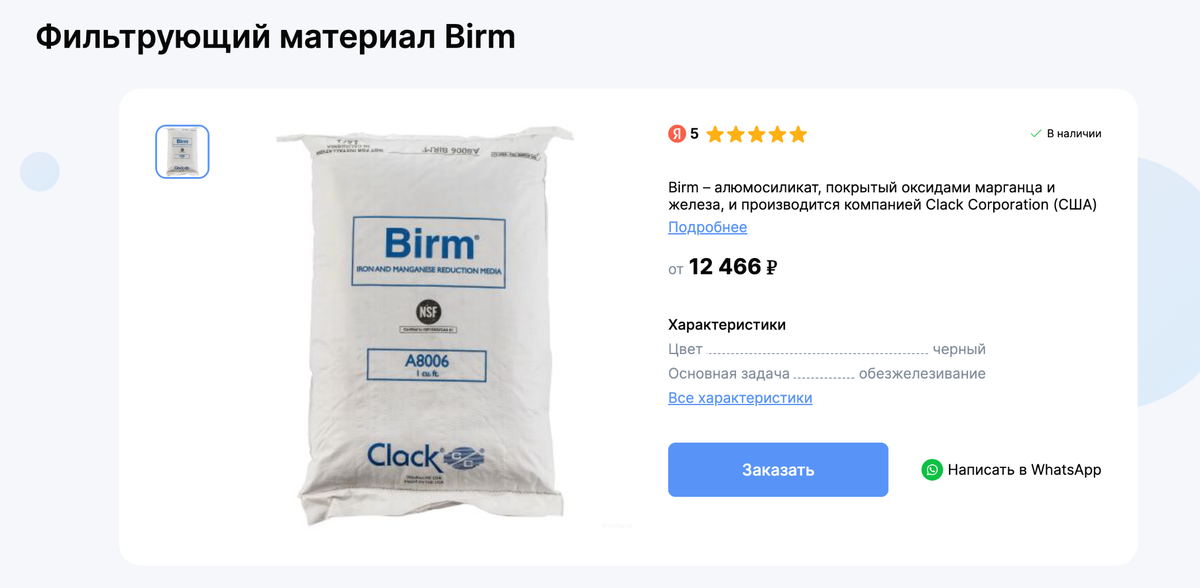Click the large Birm logo on the product photo
The width and height of the screenshot is (1200, 588).
[430, 243]
